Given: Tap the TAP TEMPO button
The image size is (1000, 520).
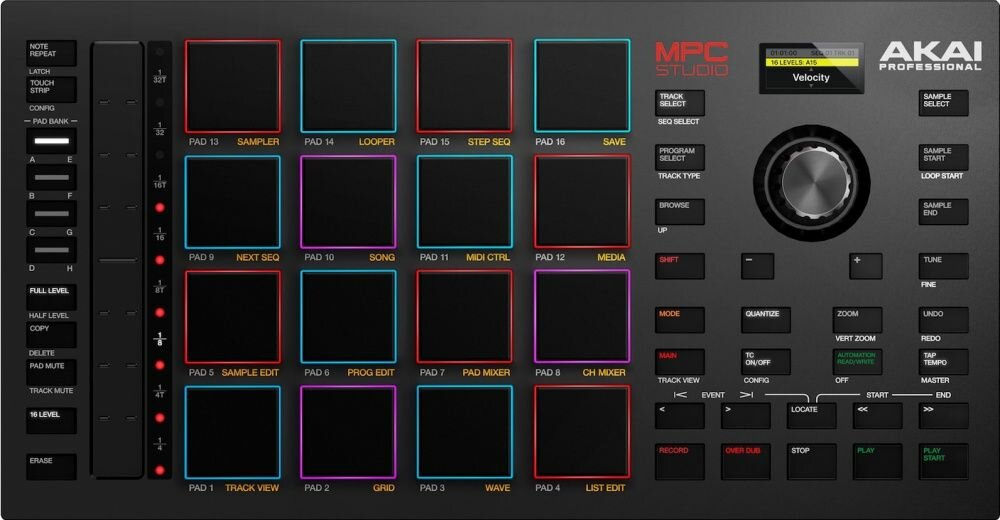Looking at the screenshot, I should [x=943, y=362].
